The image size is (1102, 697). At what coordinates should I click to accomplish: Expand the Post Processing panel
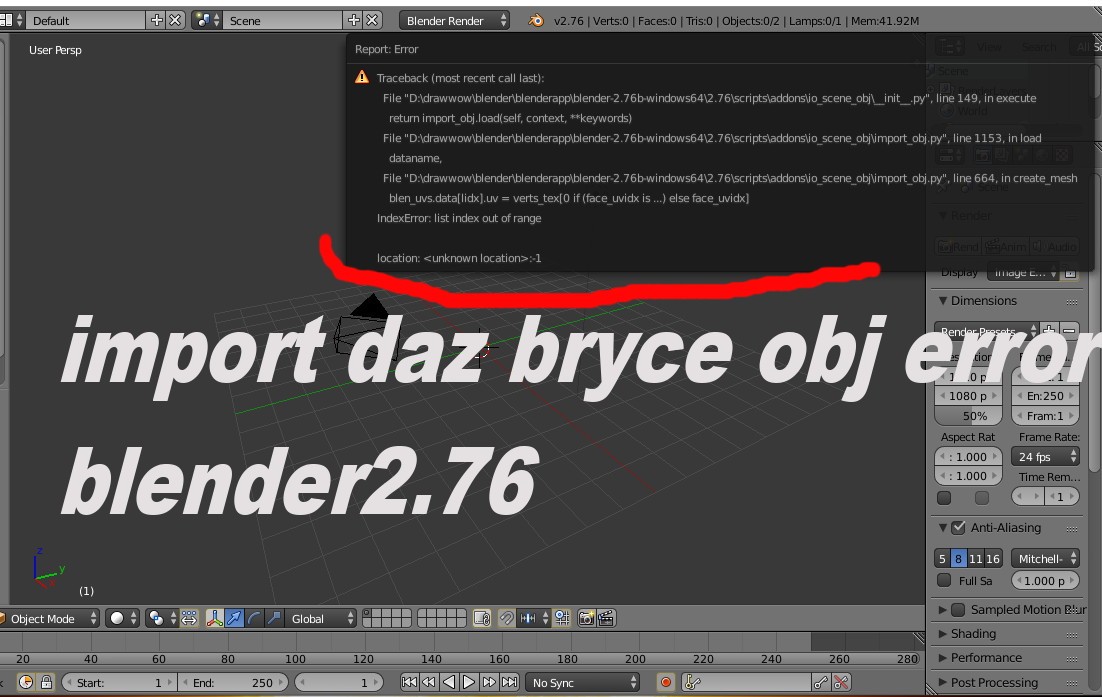(x=942, y=682)
